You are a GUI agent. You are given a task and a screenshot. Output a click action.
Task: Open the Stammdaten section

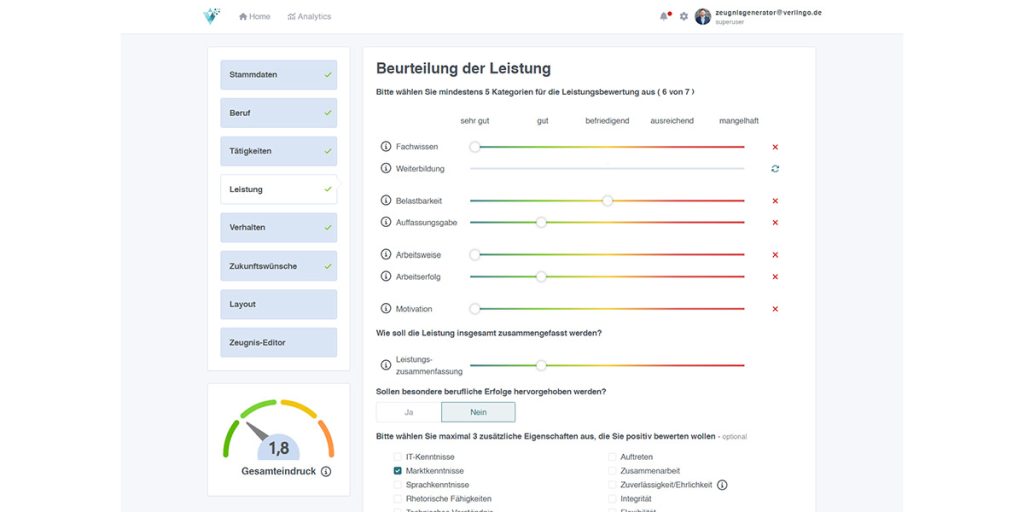click(x=278, y=75)
